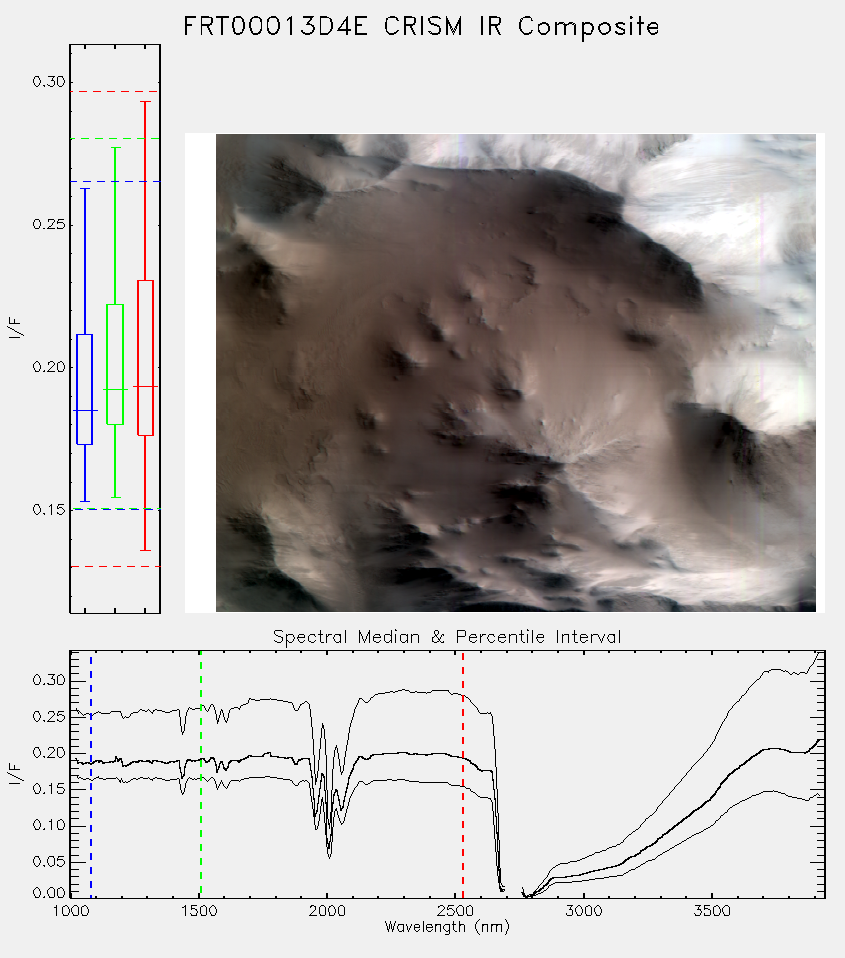Click the white strip left of the image

click(200, 373)
